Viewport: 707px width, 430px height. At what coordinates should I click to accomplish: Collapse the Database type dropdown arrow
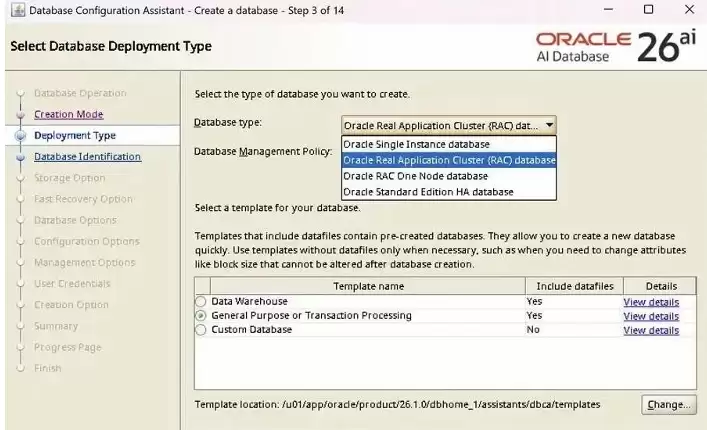pos(549,125)
